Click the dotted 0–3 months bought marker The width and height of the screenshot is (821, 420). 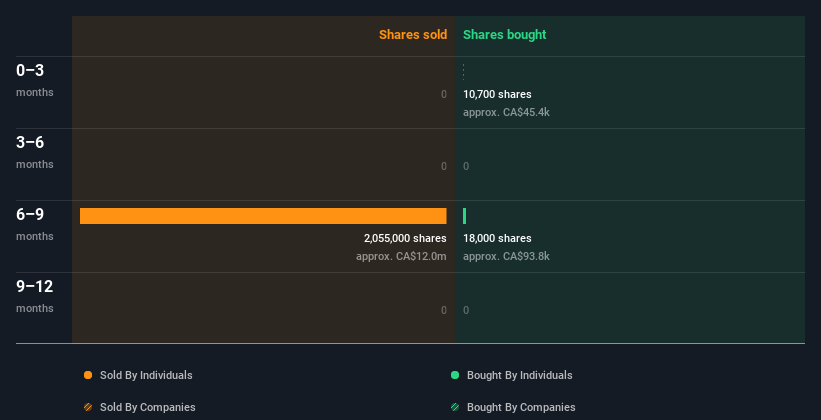click(464, 72)
